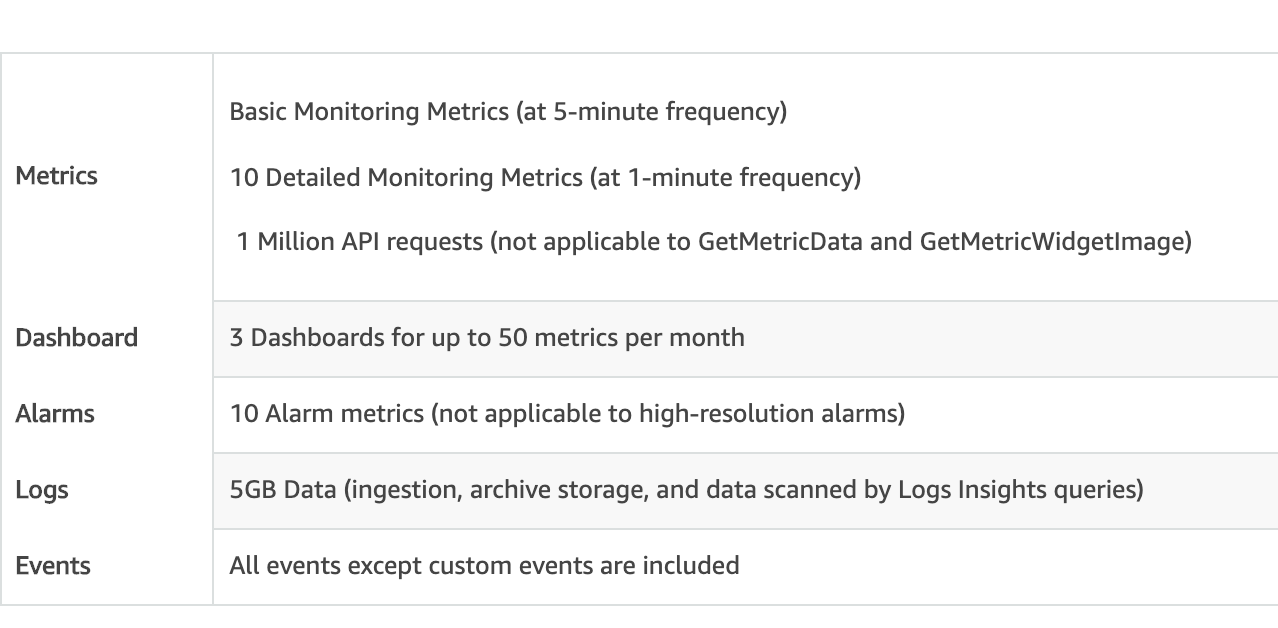The image size is (1278, 628).
Task: Click the Dashboard row label
Action: pos(77,338)
